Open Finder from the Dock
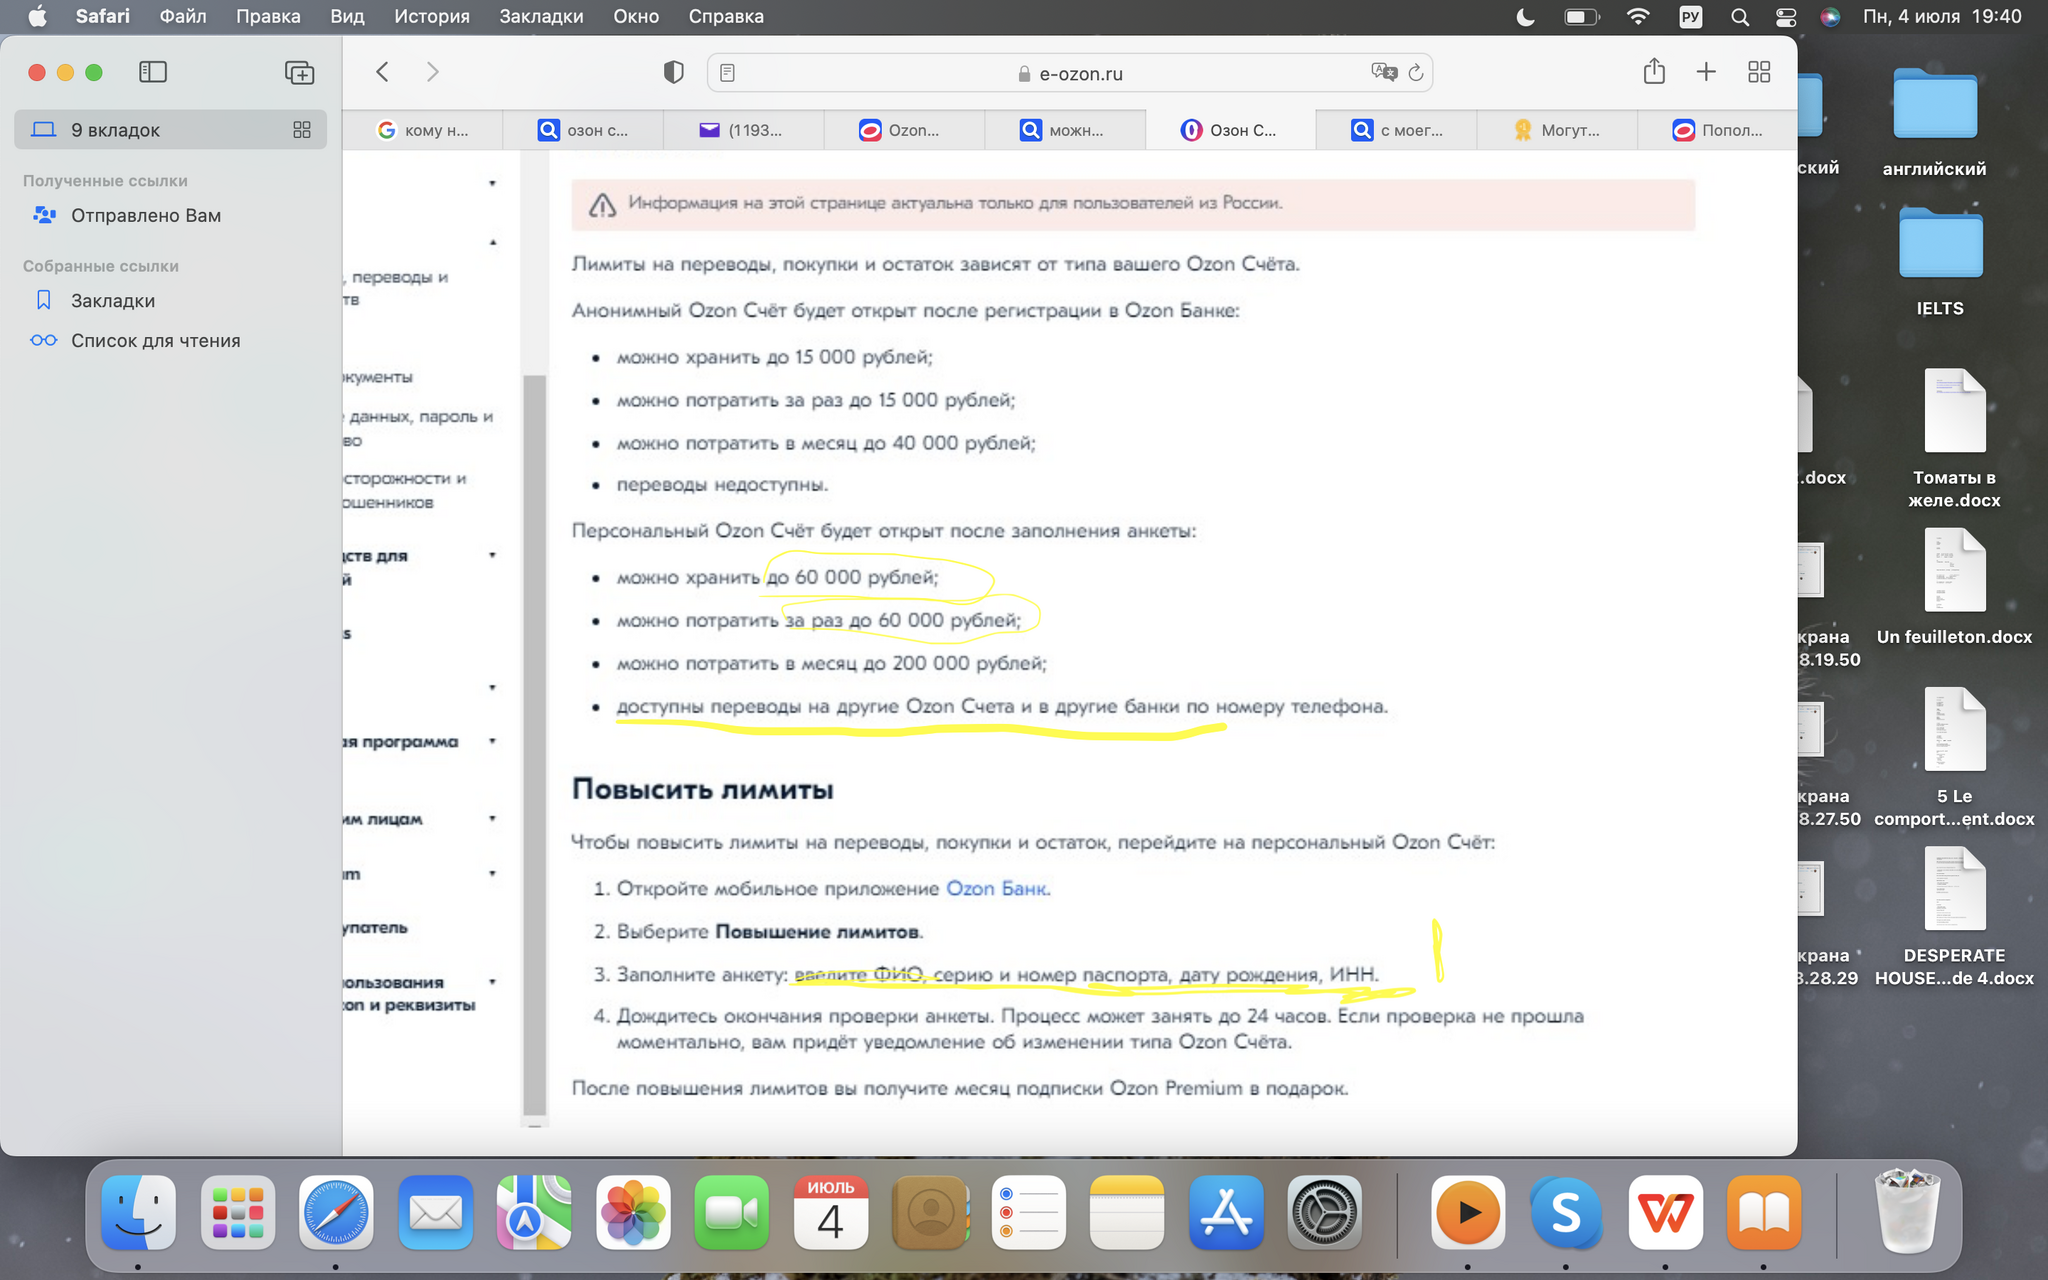This screenshot has height=1280, width=2048. pyautogui.click(x=138, y=1213)
